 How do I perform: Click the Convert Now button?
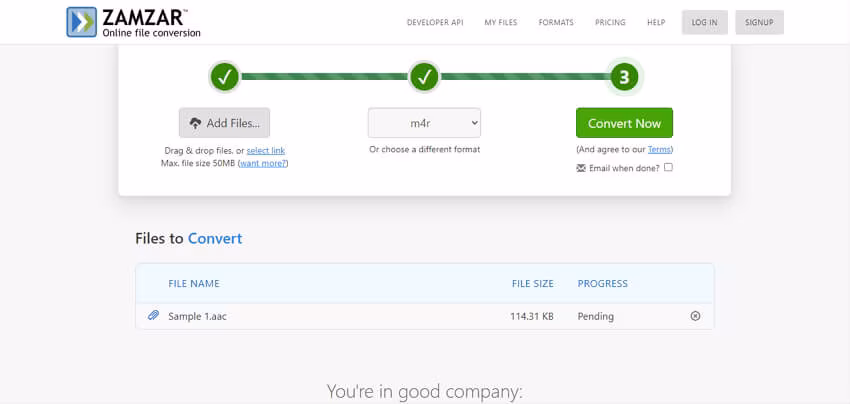[x=624, y=123]
